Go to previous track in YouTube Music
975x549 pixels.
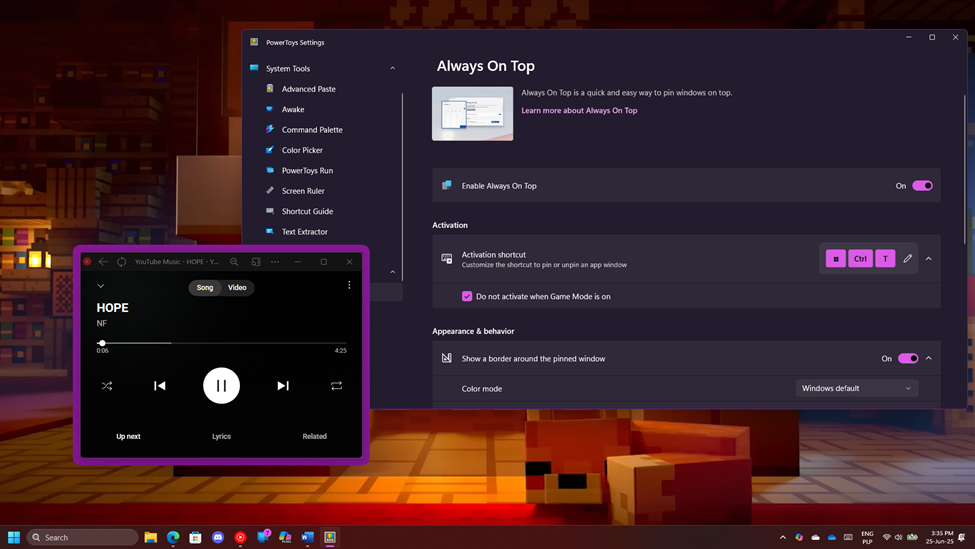tap(160, 385)
